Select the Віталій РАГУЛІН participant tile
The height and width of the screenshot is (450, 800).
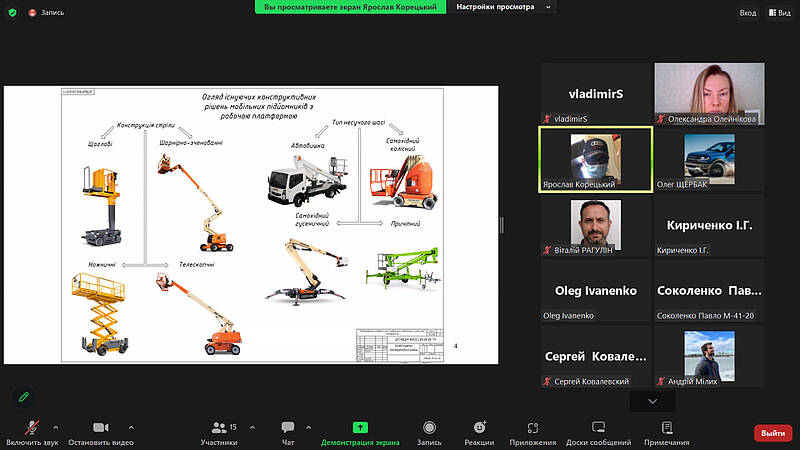click(595, 225)
